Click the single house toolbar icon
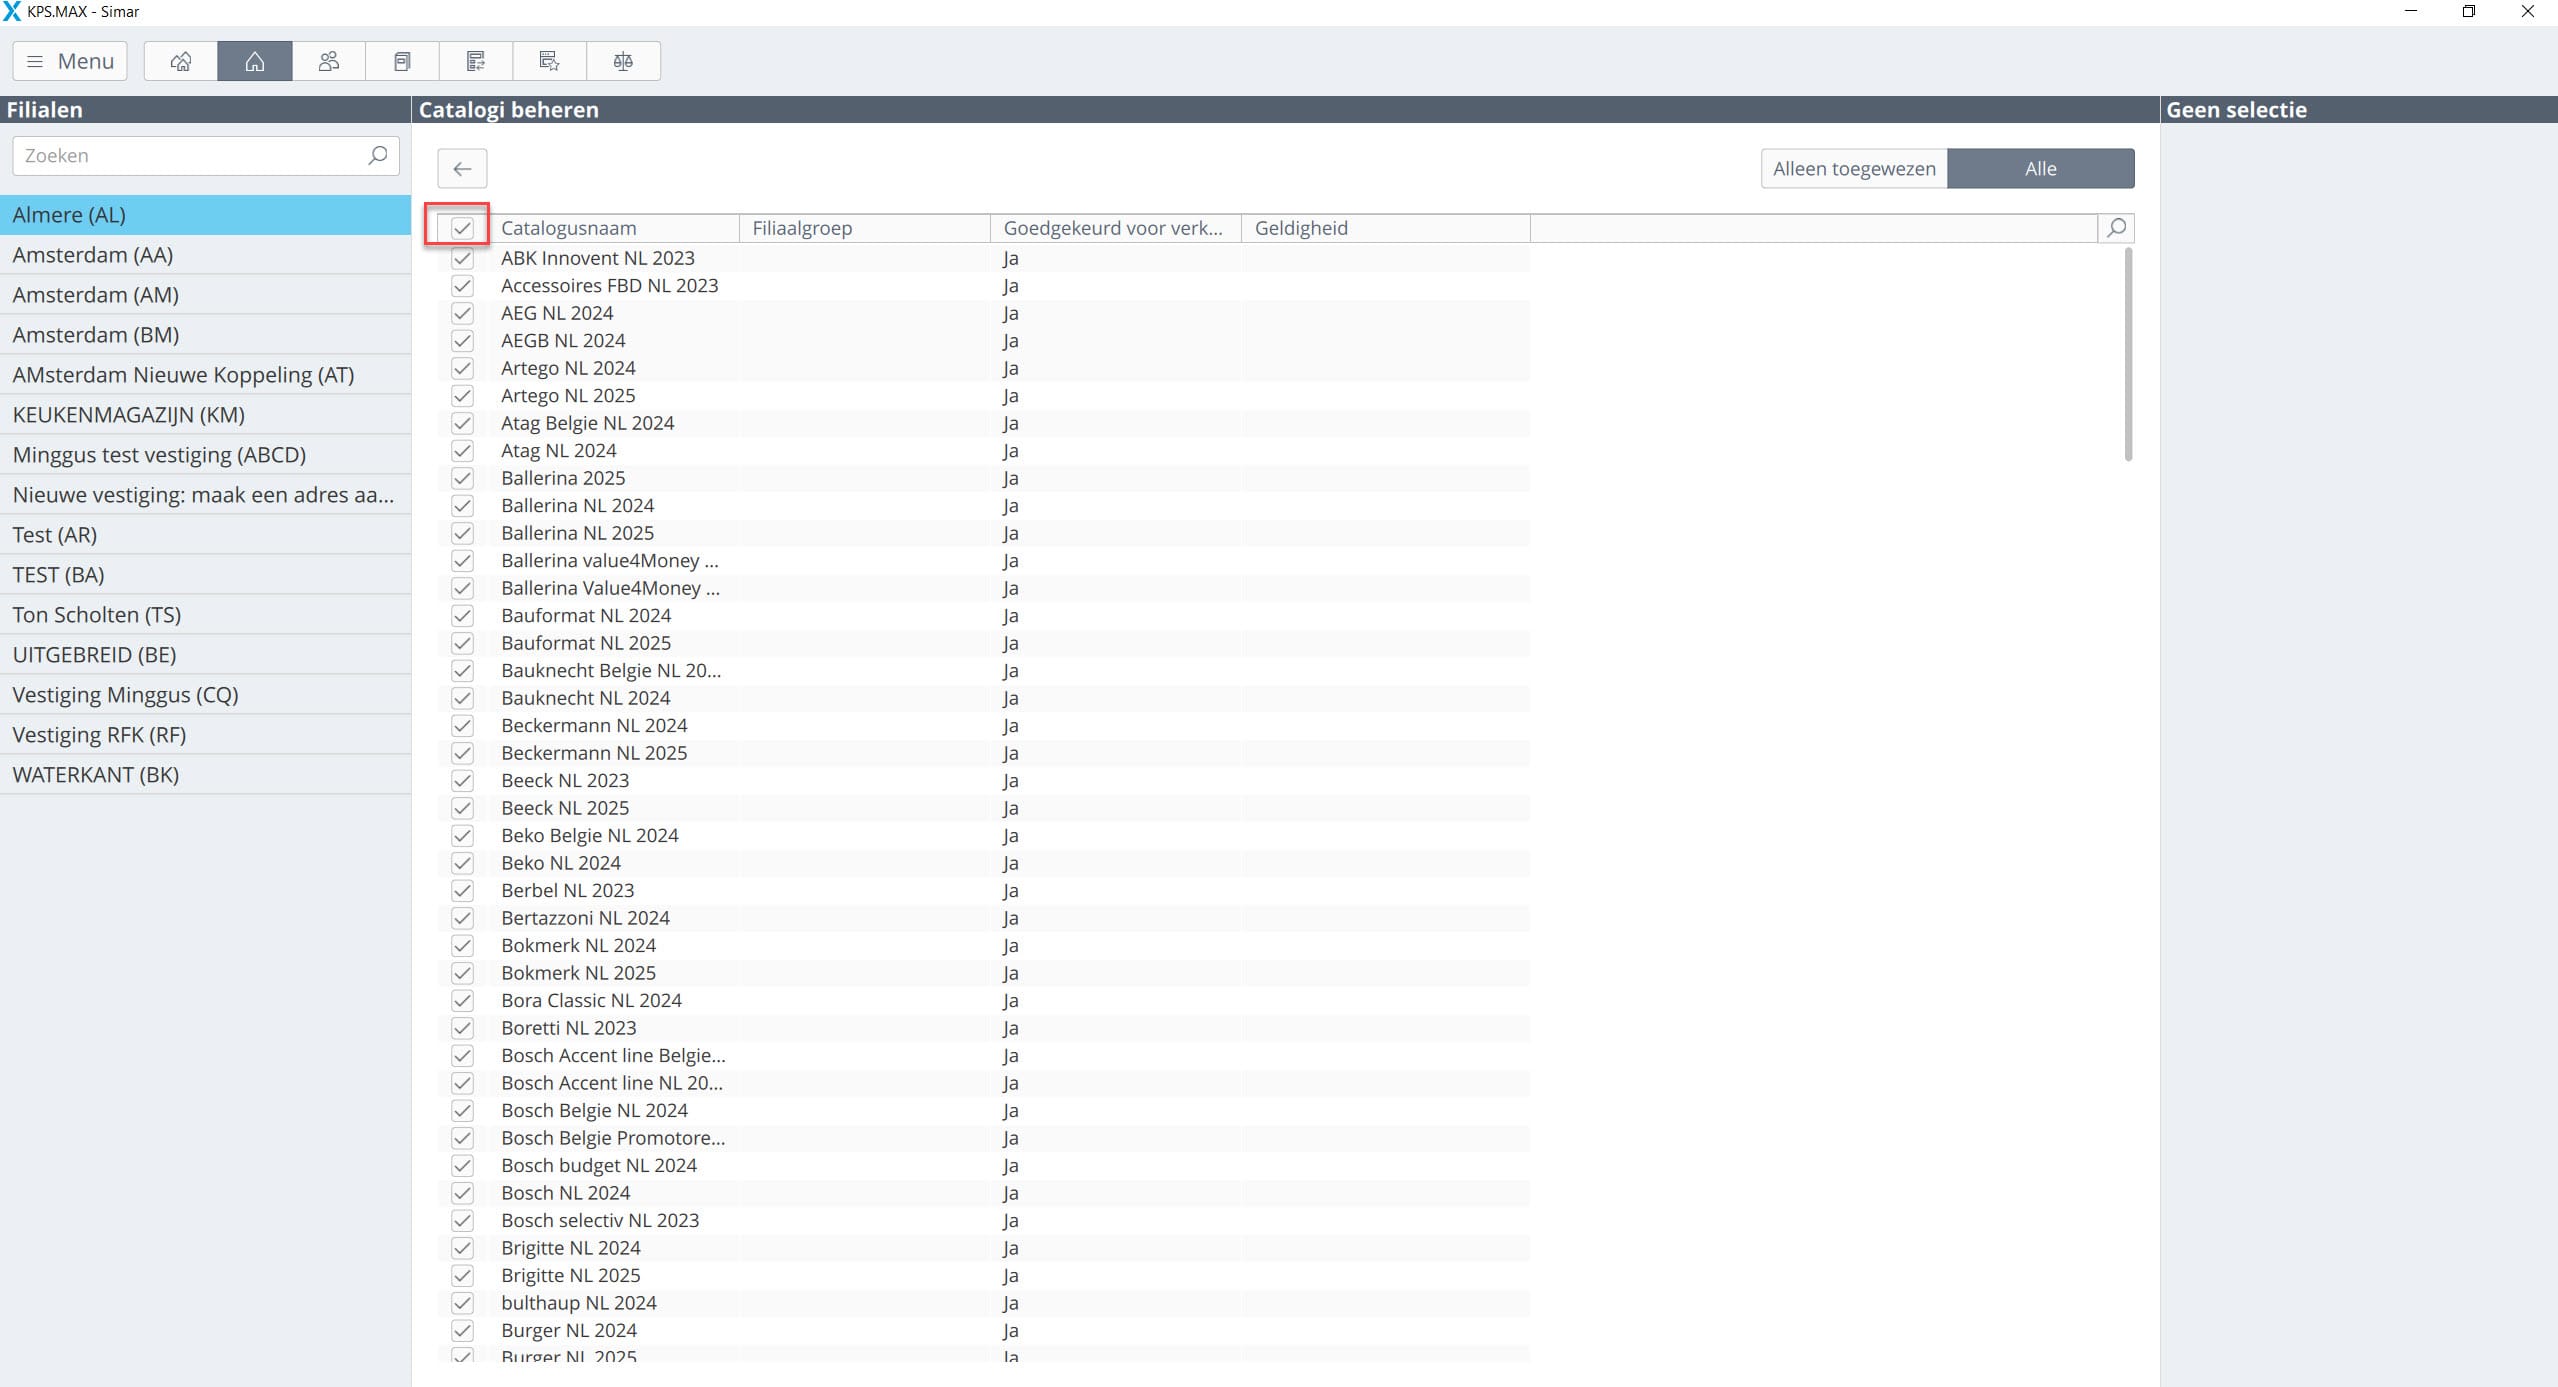Viewport: 2558px width, 1387px height. pos(255,61)
